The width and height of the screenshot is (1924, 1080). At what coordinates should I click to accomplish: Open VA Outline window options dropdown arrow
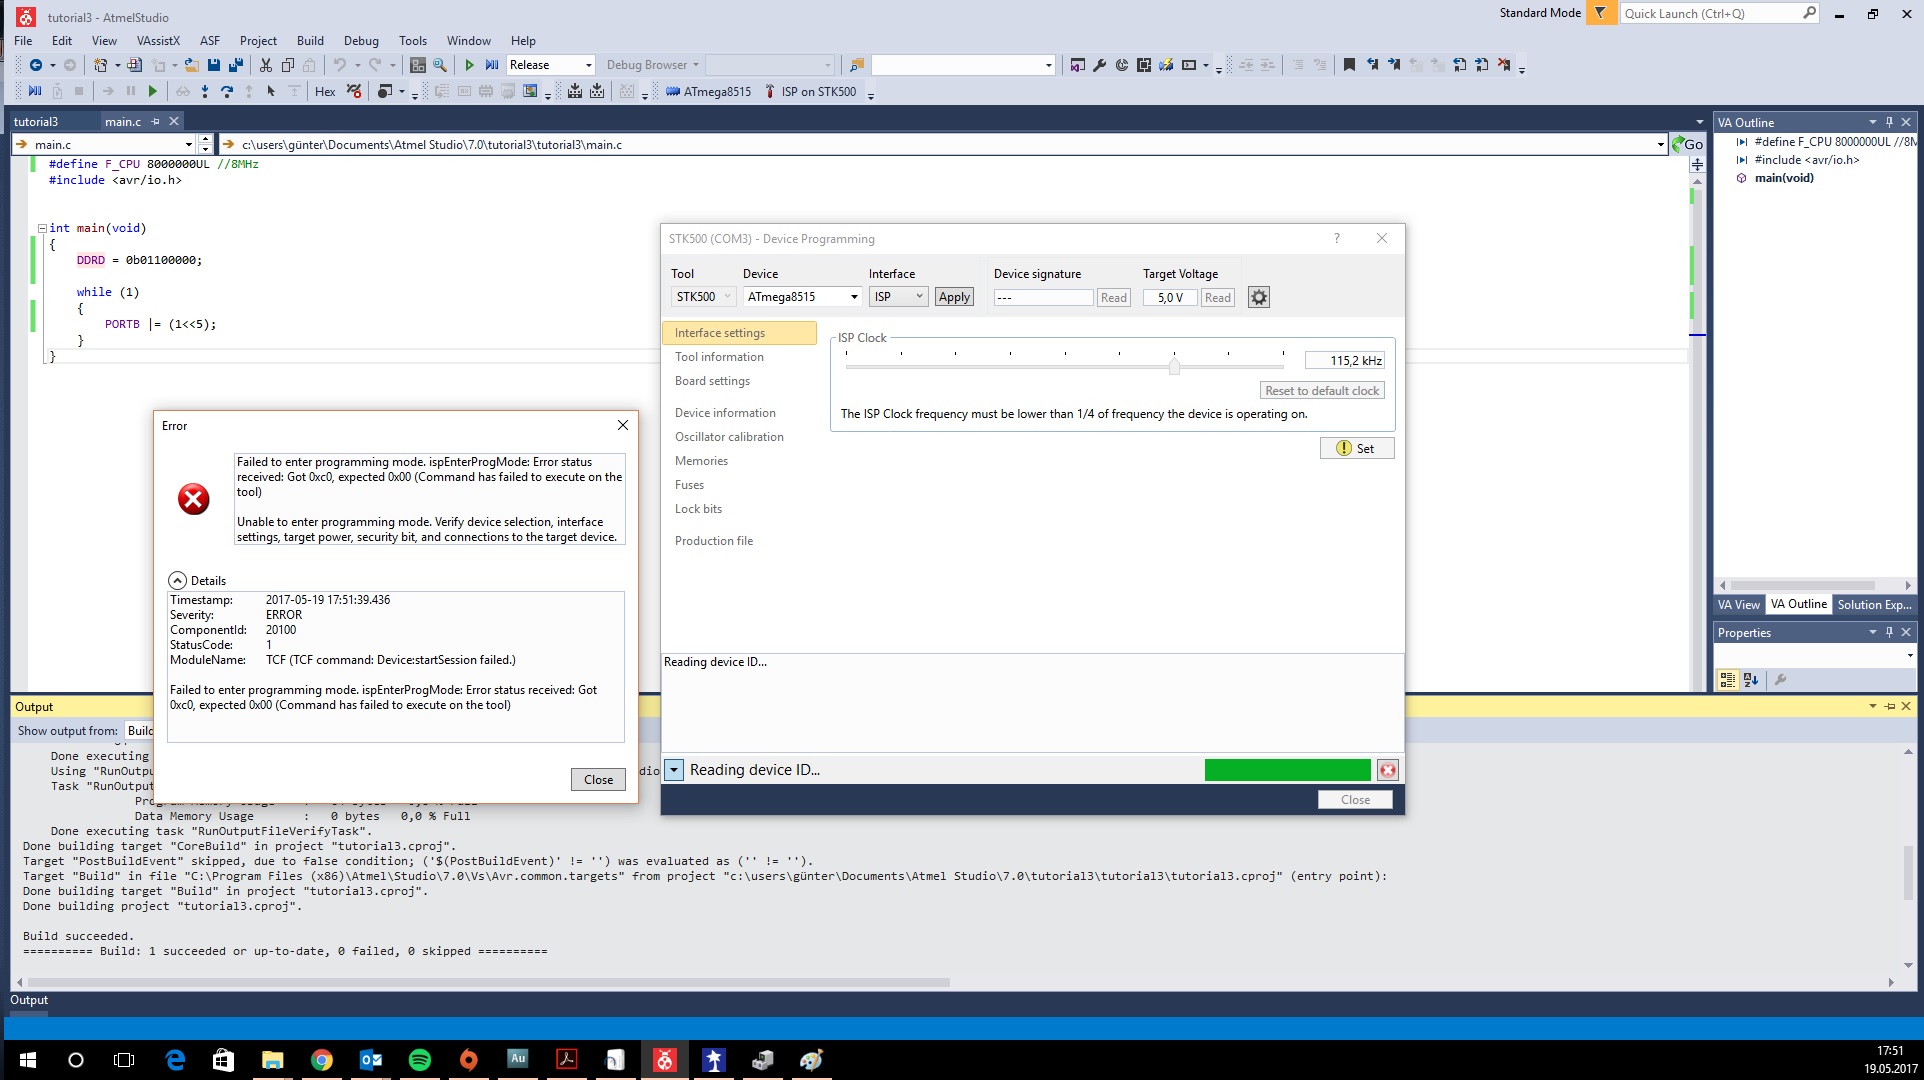(x=1872, y=122)
